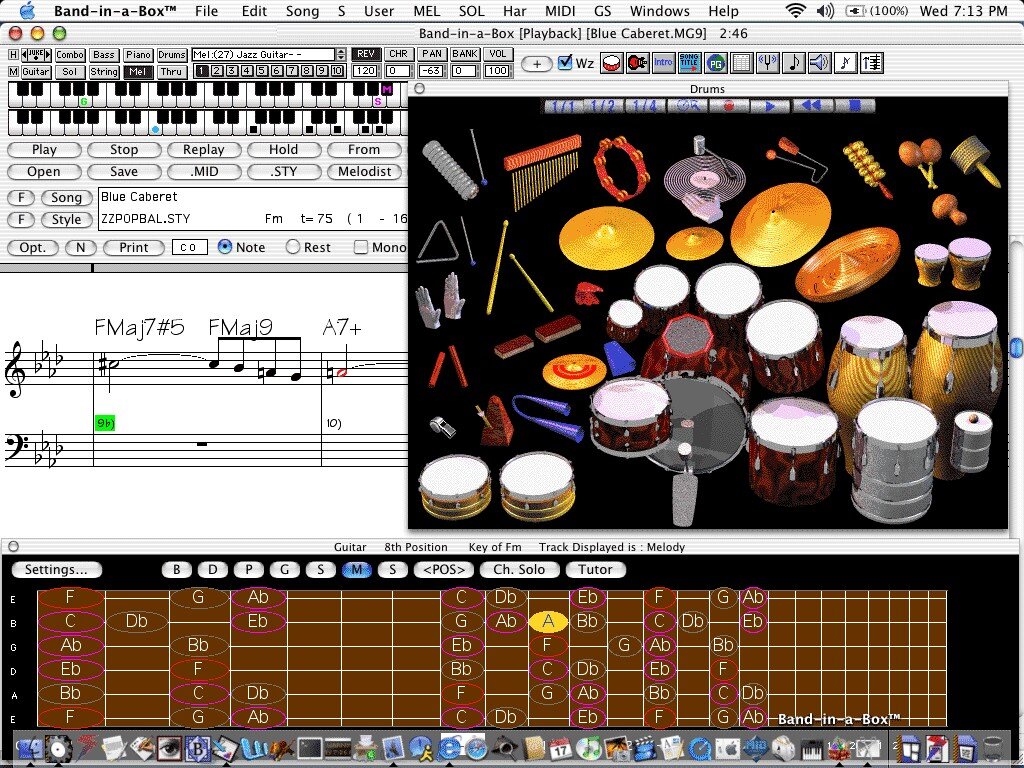The image size is (1024, 768).
Task: Toggle the Mono checkbox
Action: click(x=360, y=247)
